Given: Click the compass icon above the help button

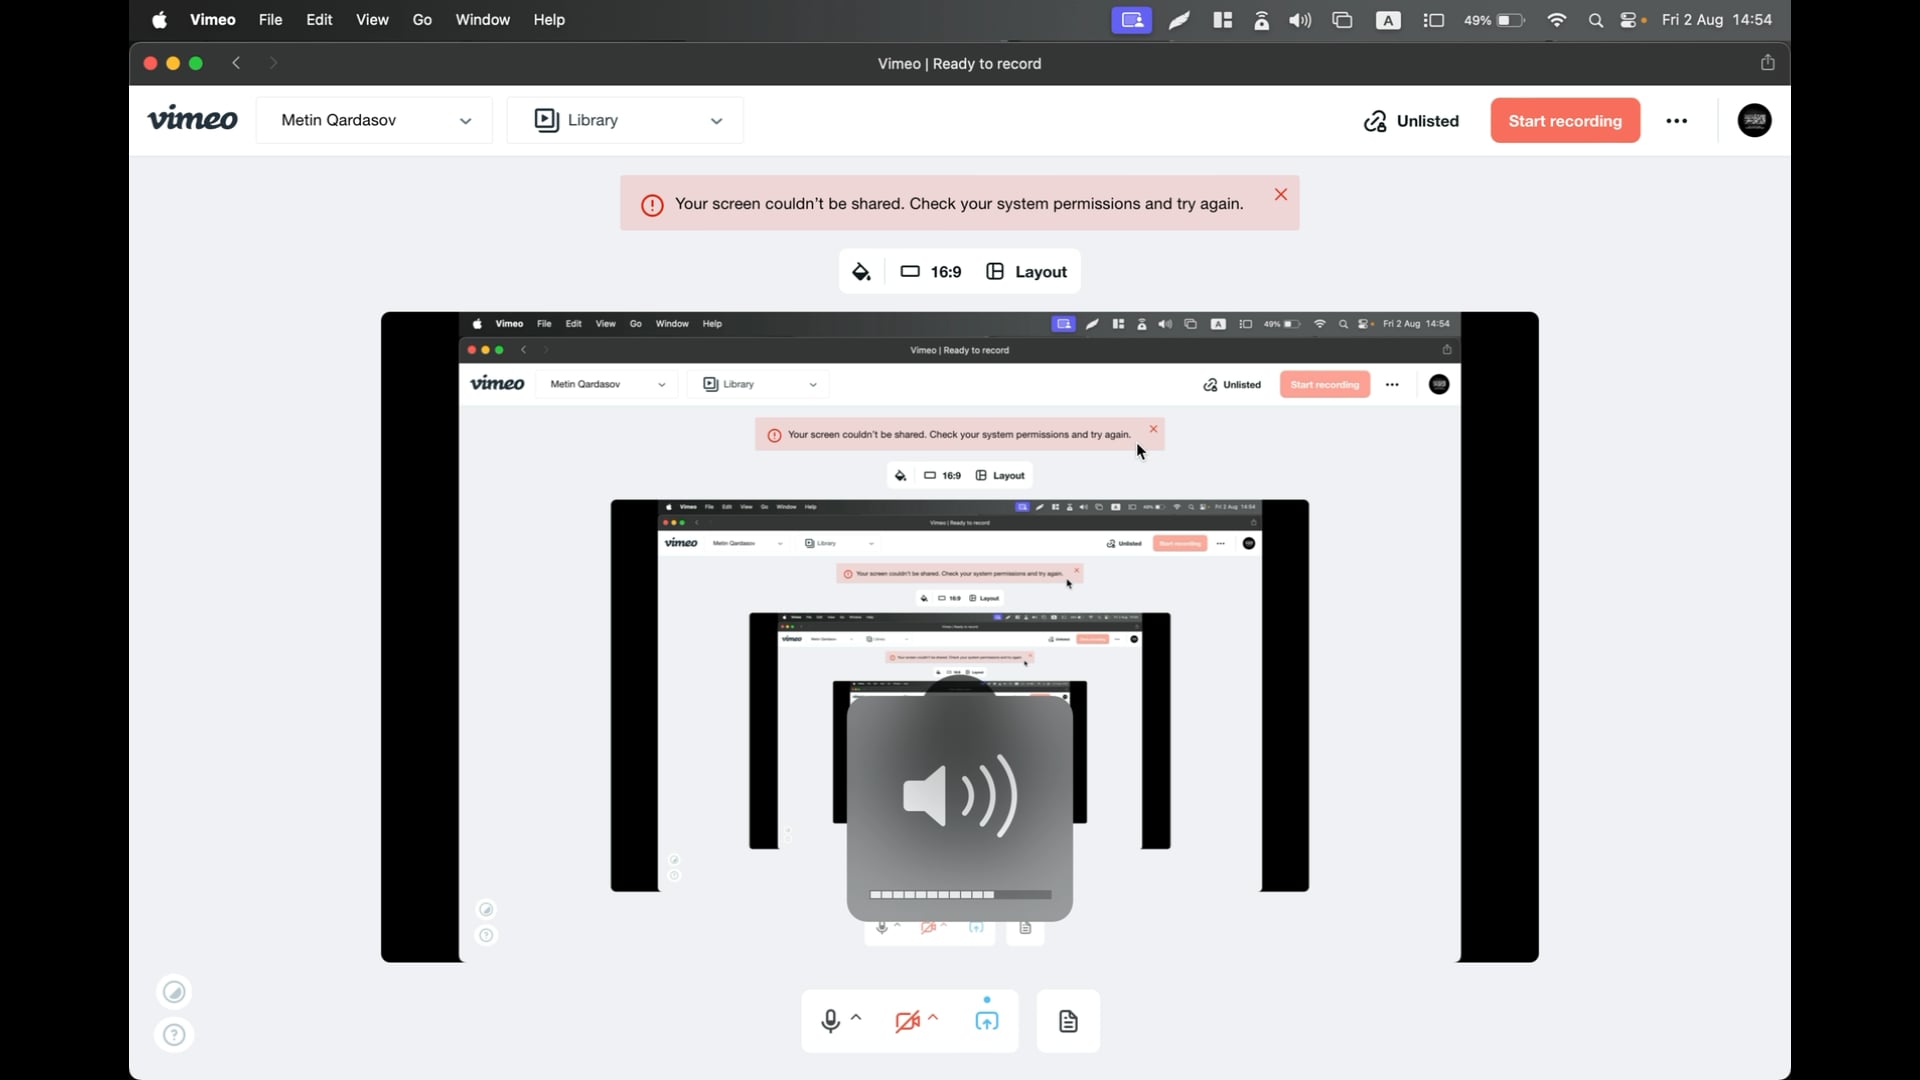Looking at the screenshot, I should point(174,992).
